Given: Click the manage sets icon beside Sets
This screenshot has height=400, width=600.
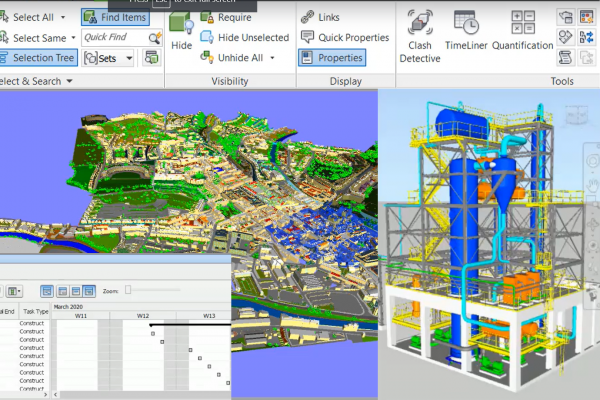Looking at the screenshot, I should [x=151, y=58].
